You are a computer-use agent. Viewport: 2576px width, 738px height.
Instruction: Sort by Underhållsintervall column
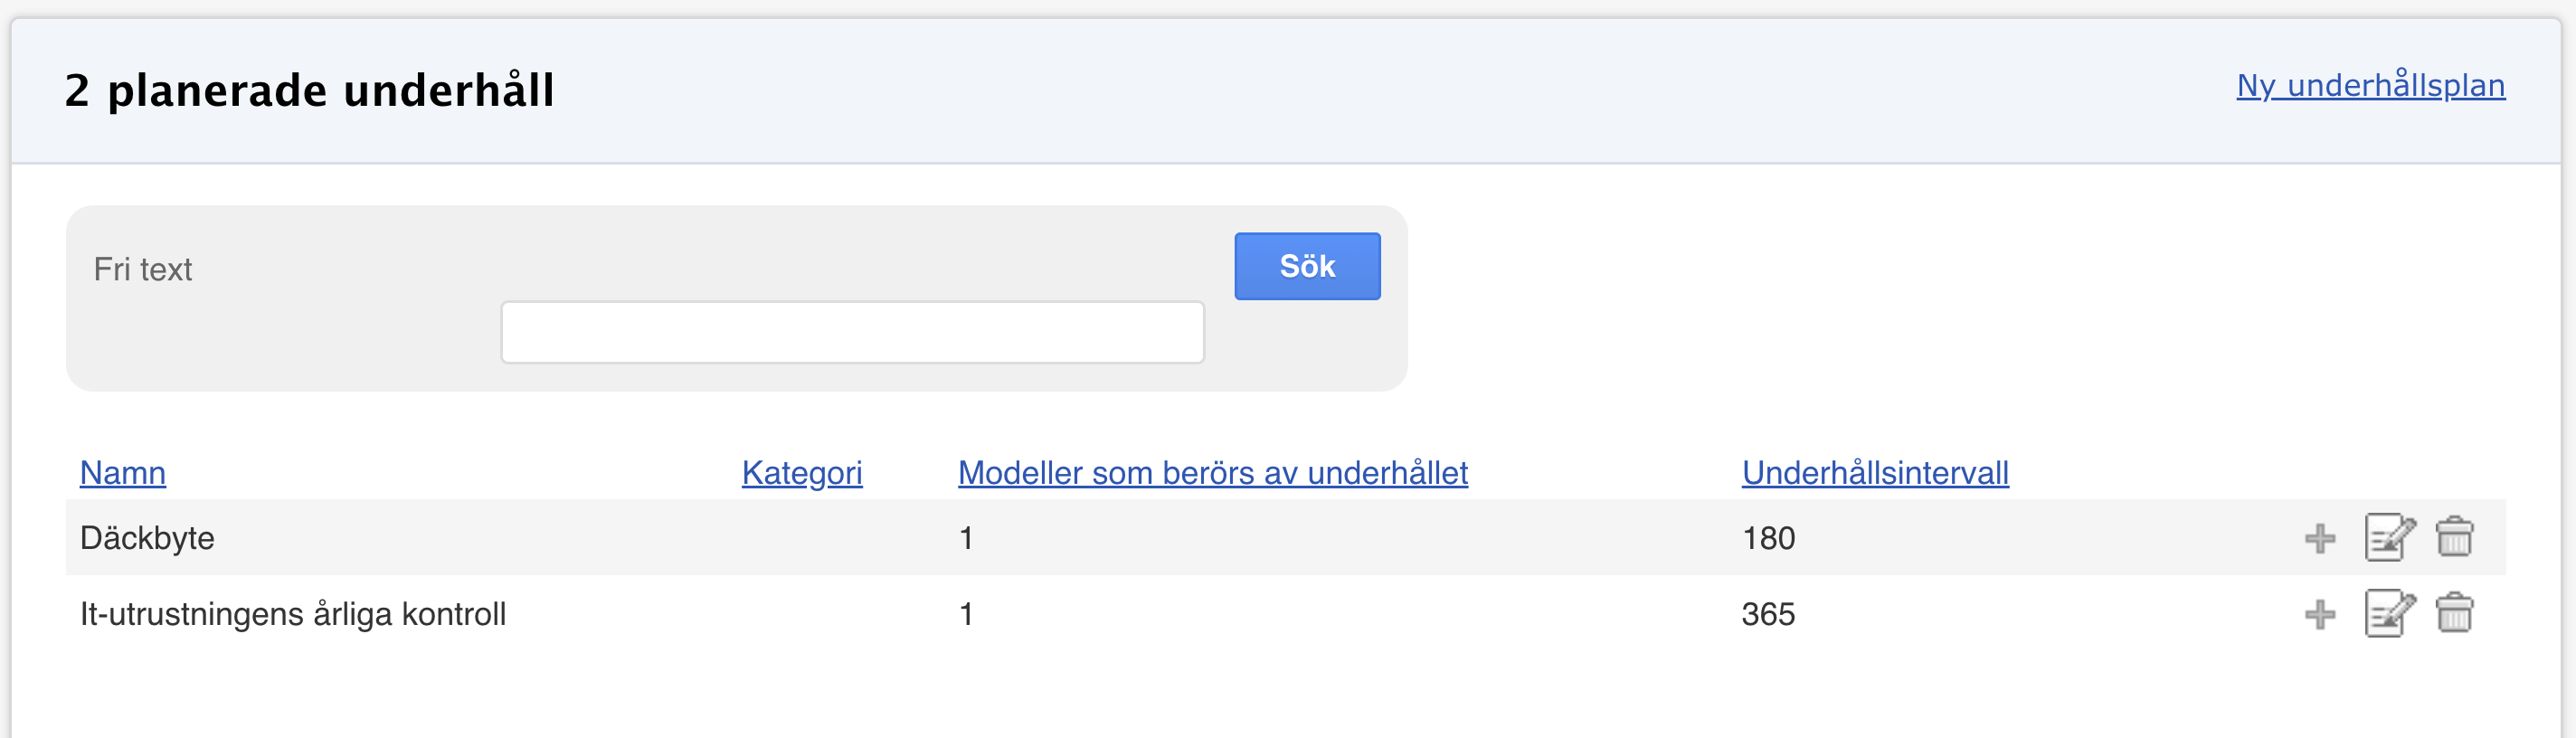click(x=1874, y=472)
